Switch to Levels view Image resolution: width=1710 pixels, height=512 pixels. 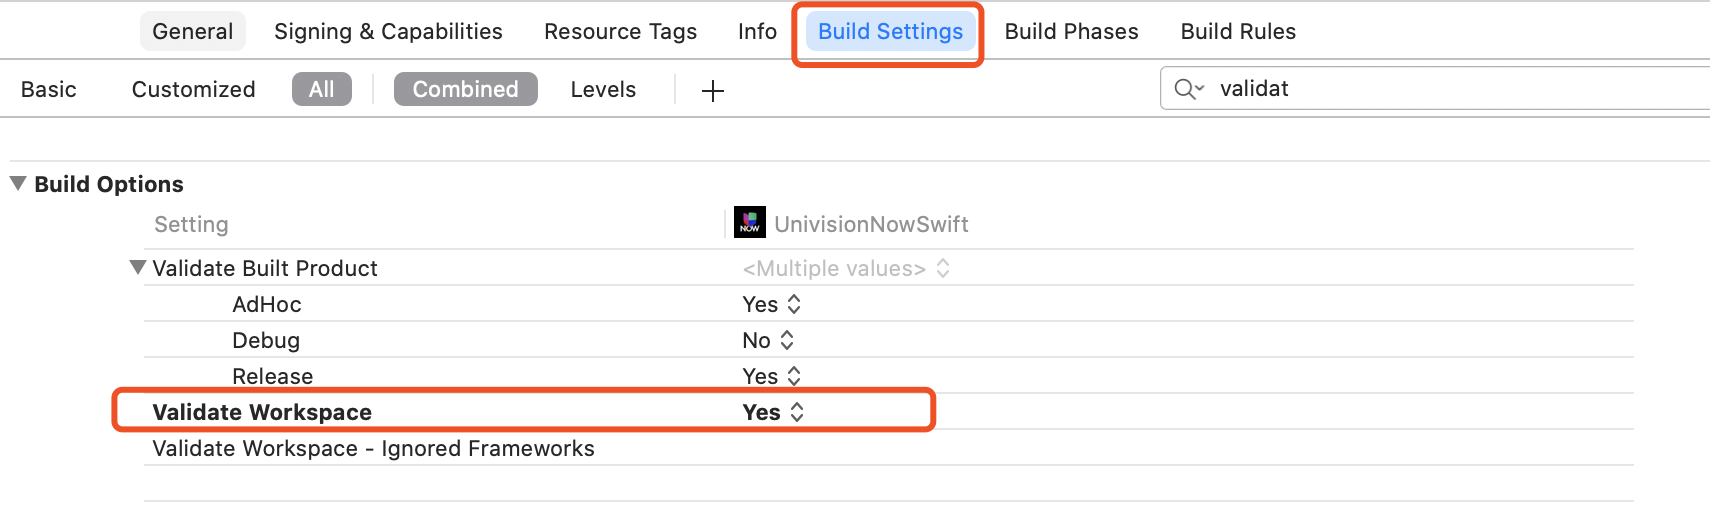click(x=603, y=89)
